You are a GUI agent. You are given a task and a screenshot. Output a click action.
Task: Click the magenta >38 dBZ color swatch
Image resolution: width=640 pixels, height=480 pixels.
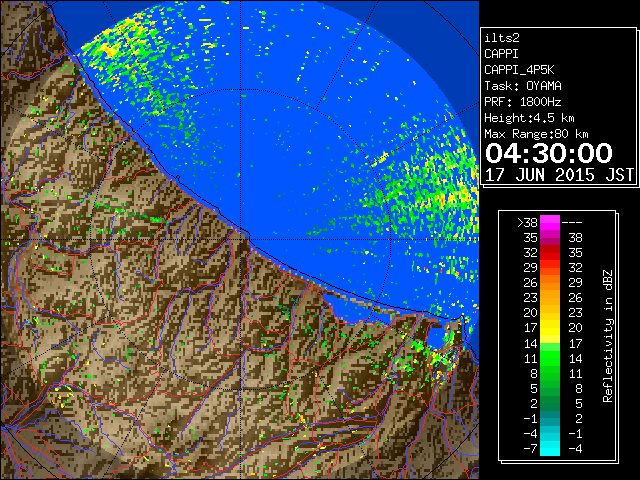coord(550,223)
